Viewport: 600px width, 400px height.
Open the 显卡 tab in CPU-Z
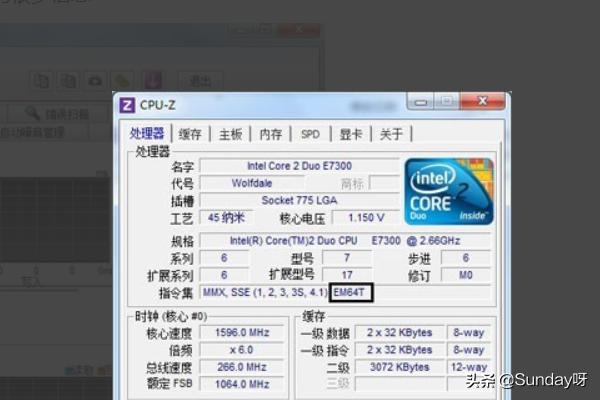point(351,134)
